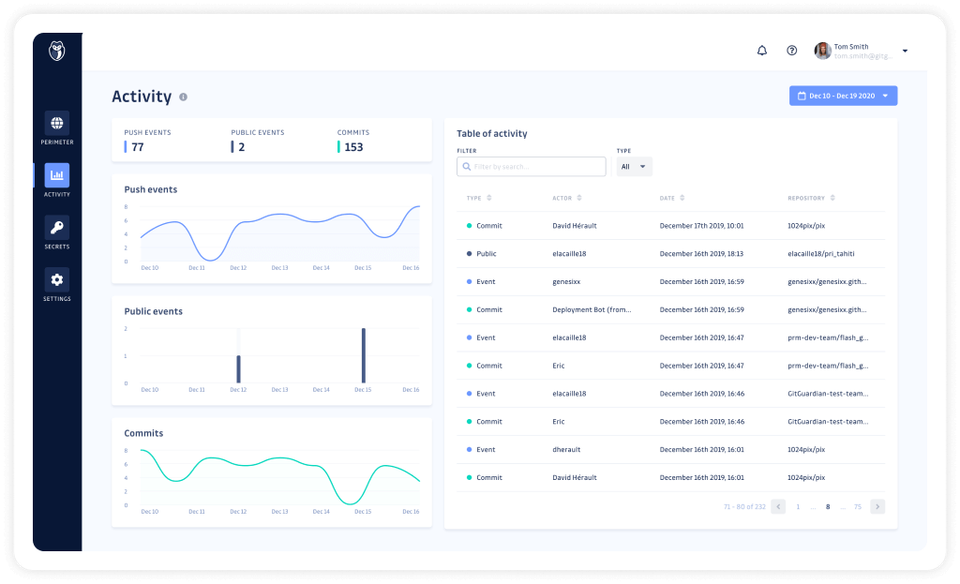This screenshot has height=584, width=960.
Task: Select the Perimeter globe icon
Action: (57, 124)
